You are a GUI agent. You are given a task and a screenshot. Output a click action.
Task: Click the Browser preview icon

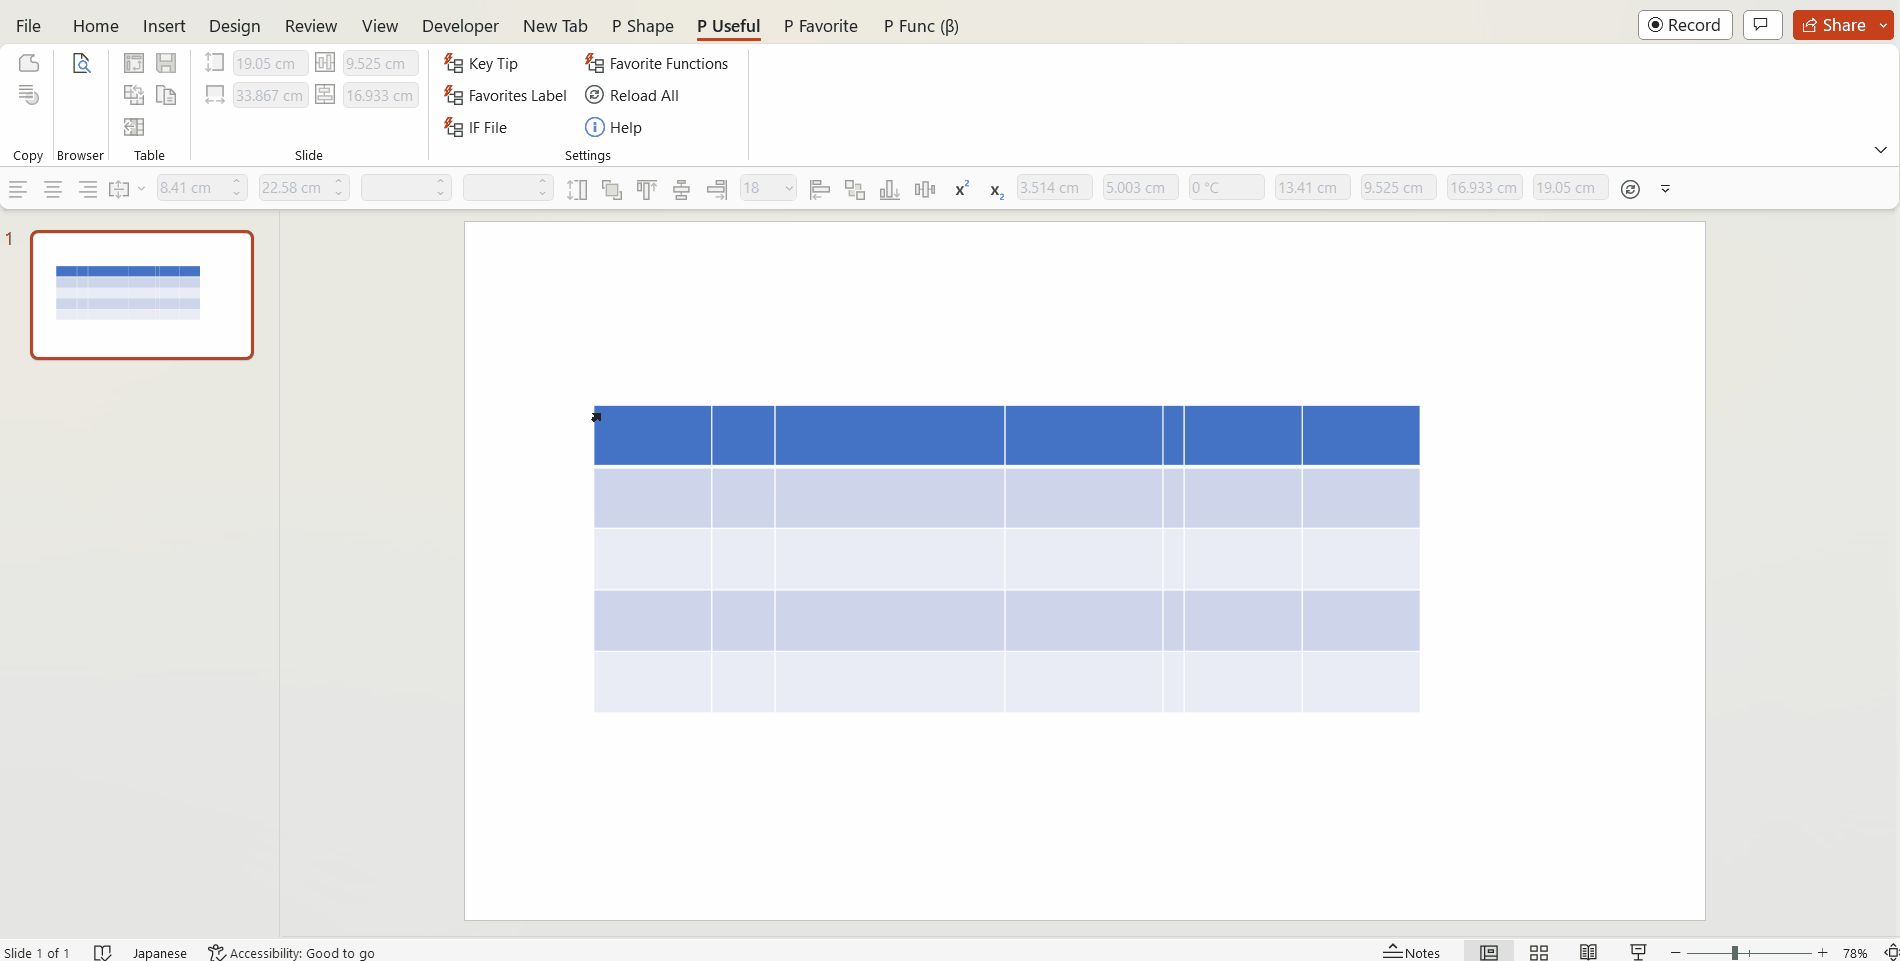(x=81, y=64)
